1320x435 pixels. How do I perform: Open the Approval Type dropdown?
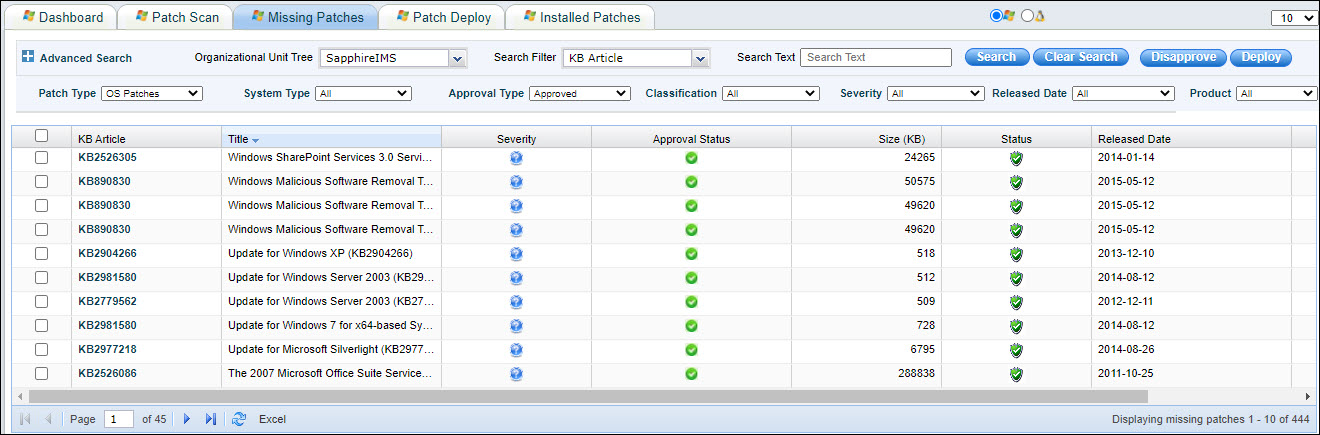coord(579,93)
